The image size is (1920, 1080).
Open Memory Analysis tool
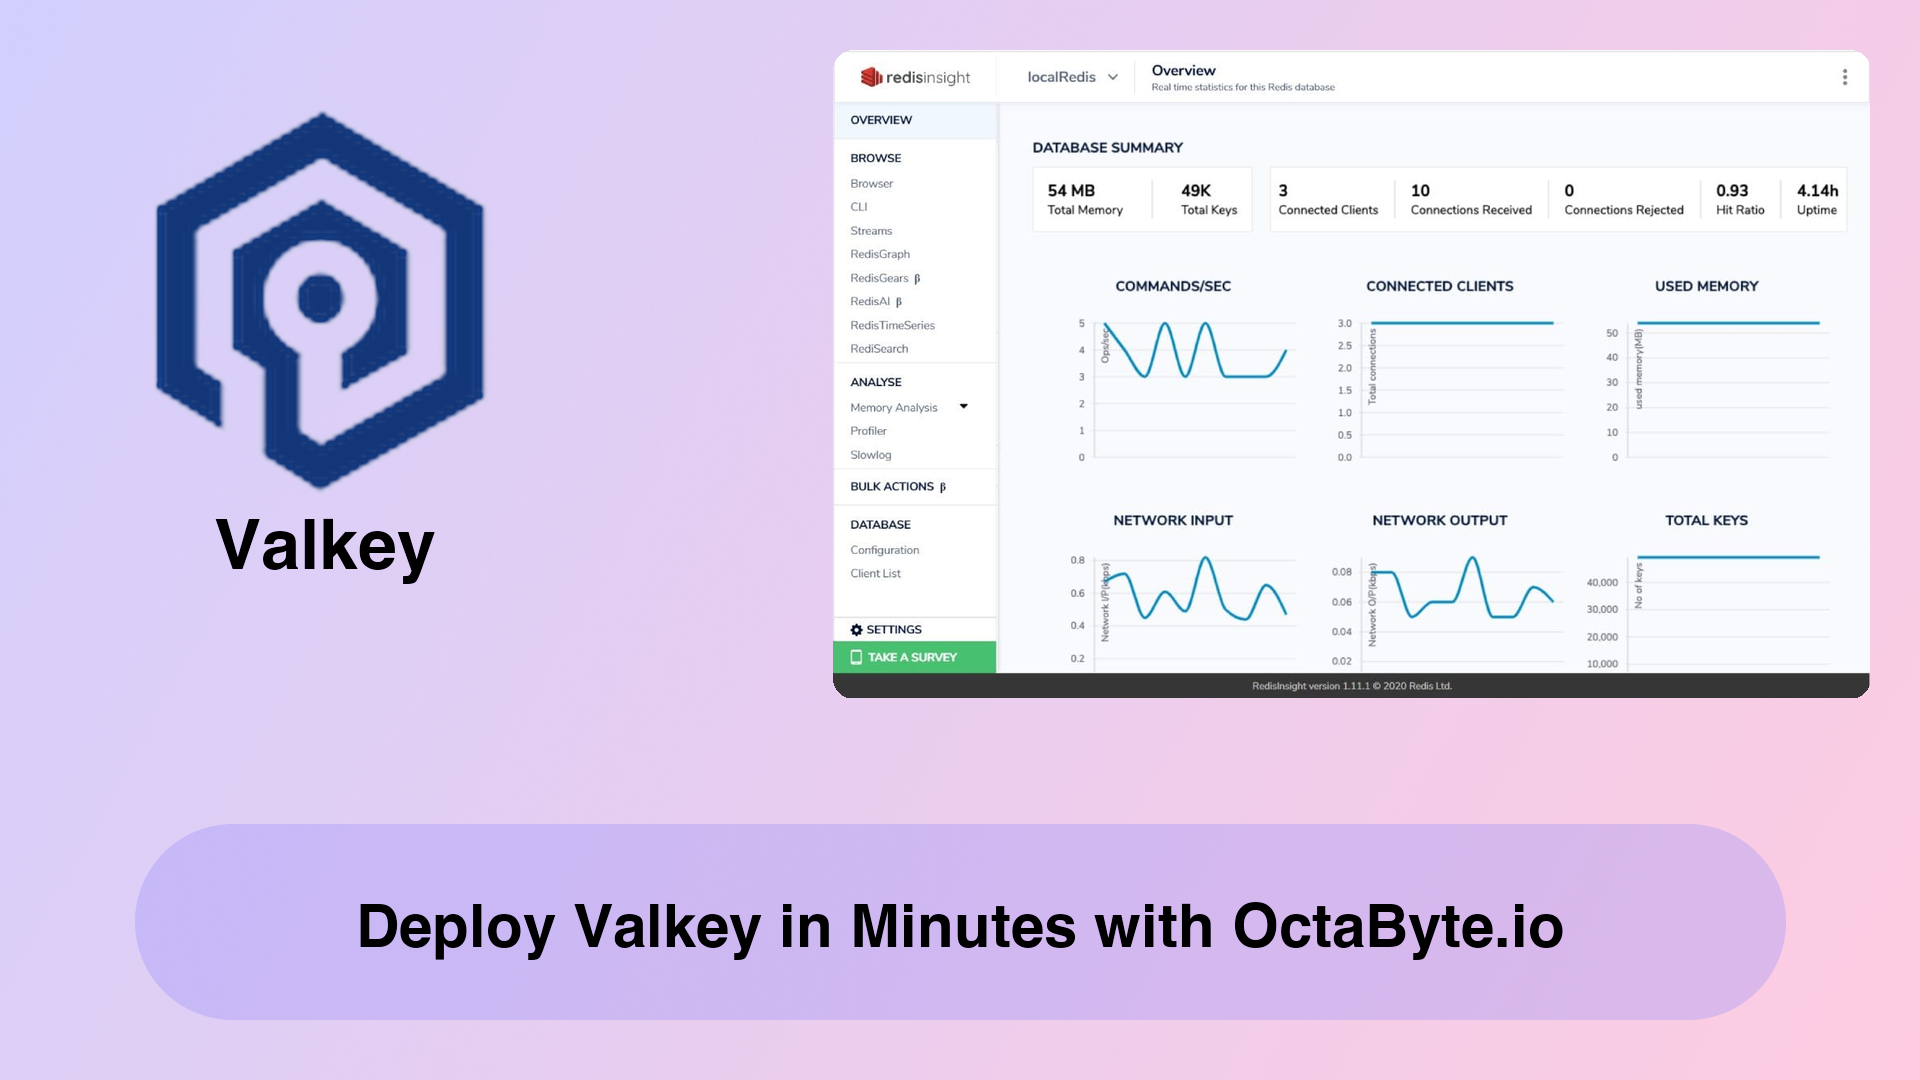pos(894,407)
